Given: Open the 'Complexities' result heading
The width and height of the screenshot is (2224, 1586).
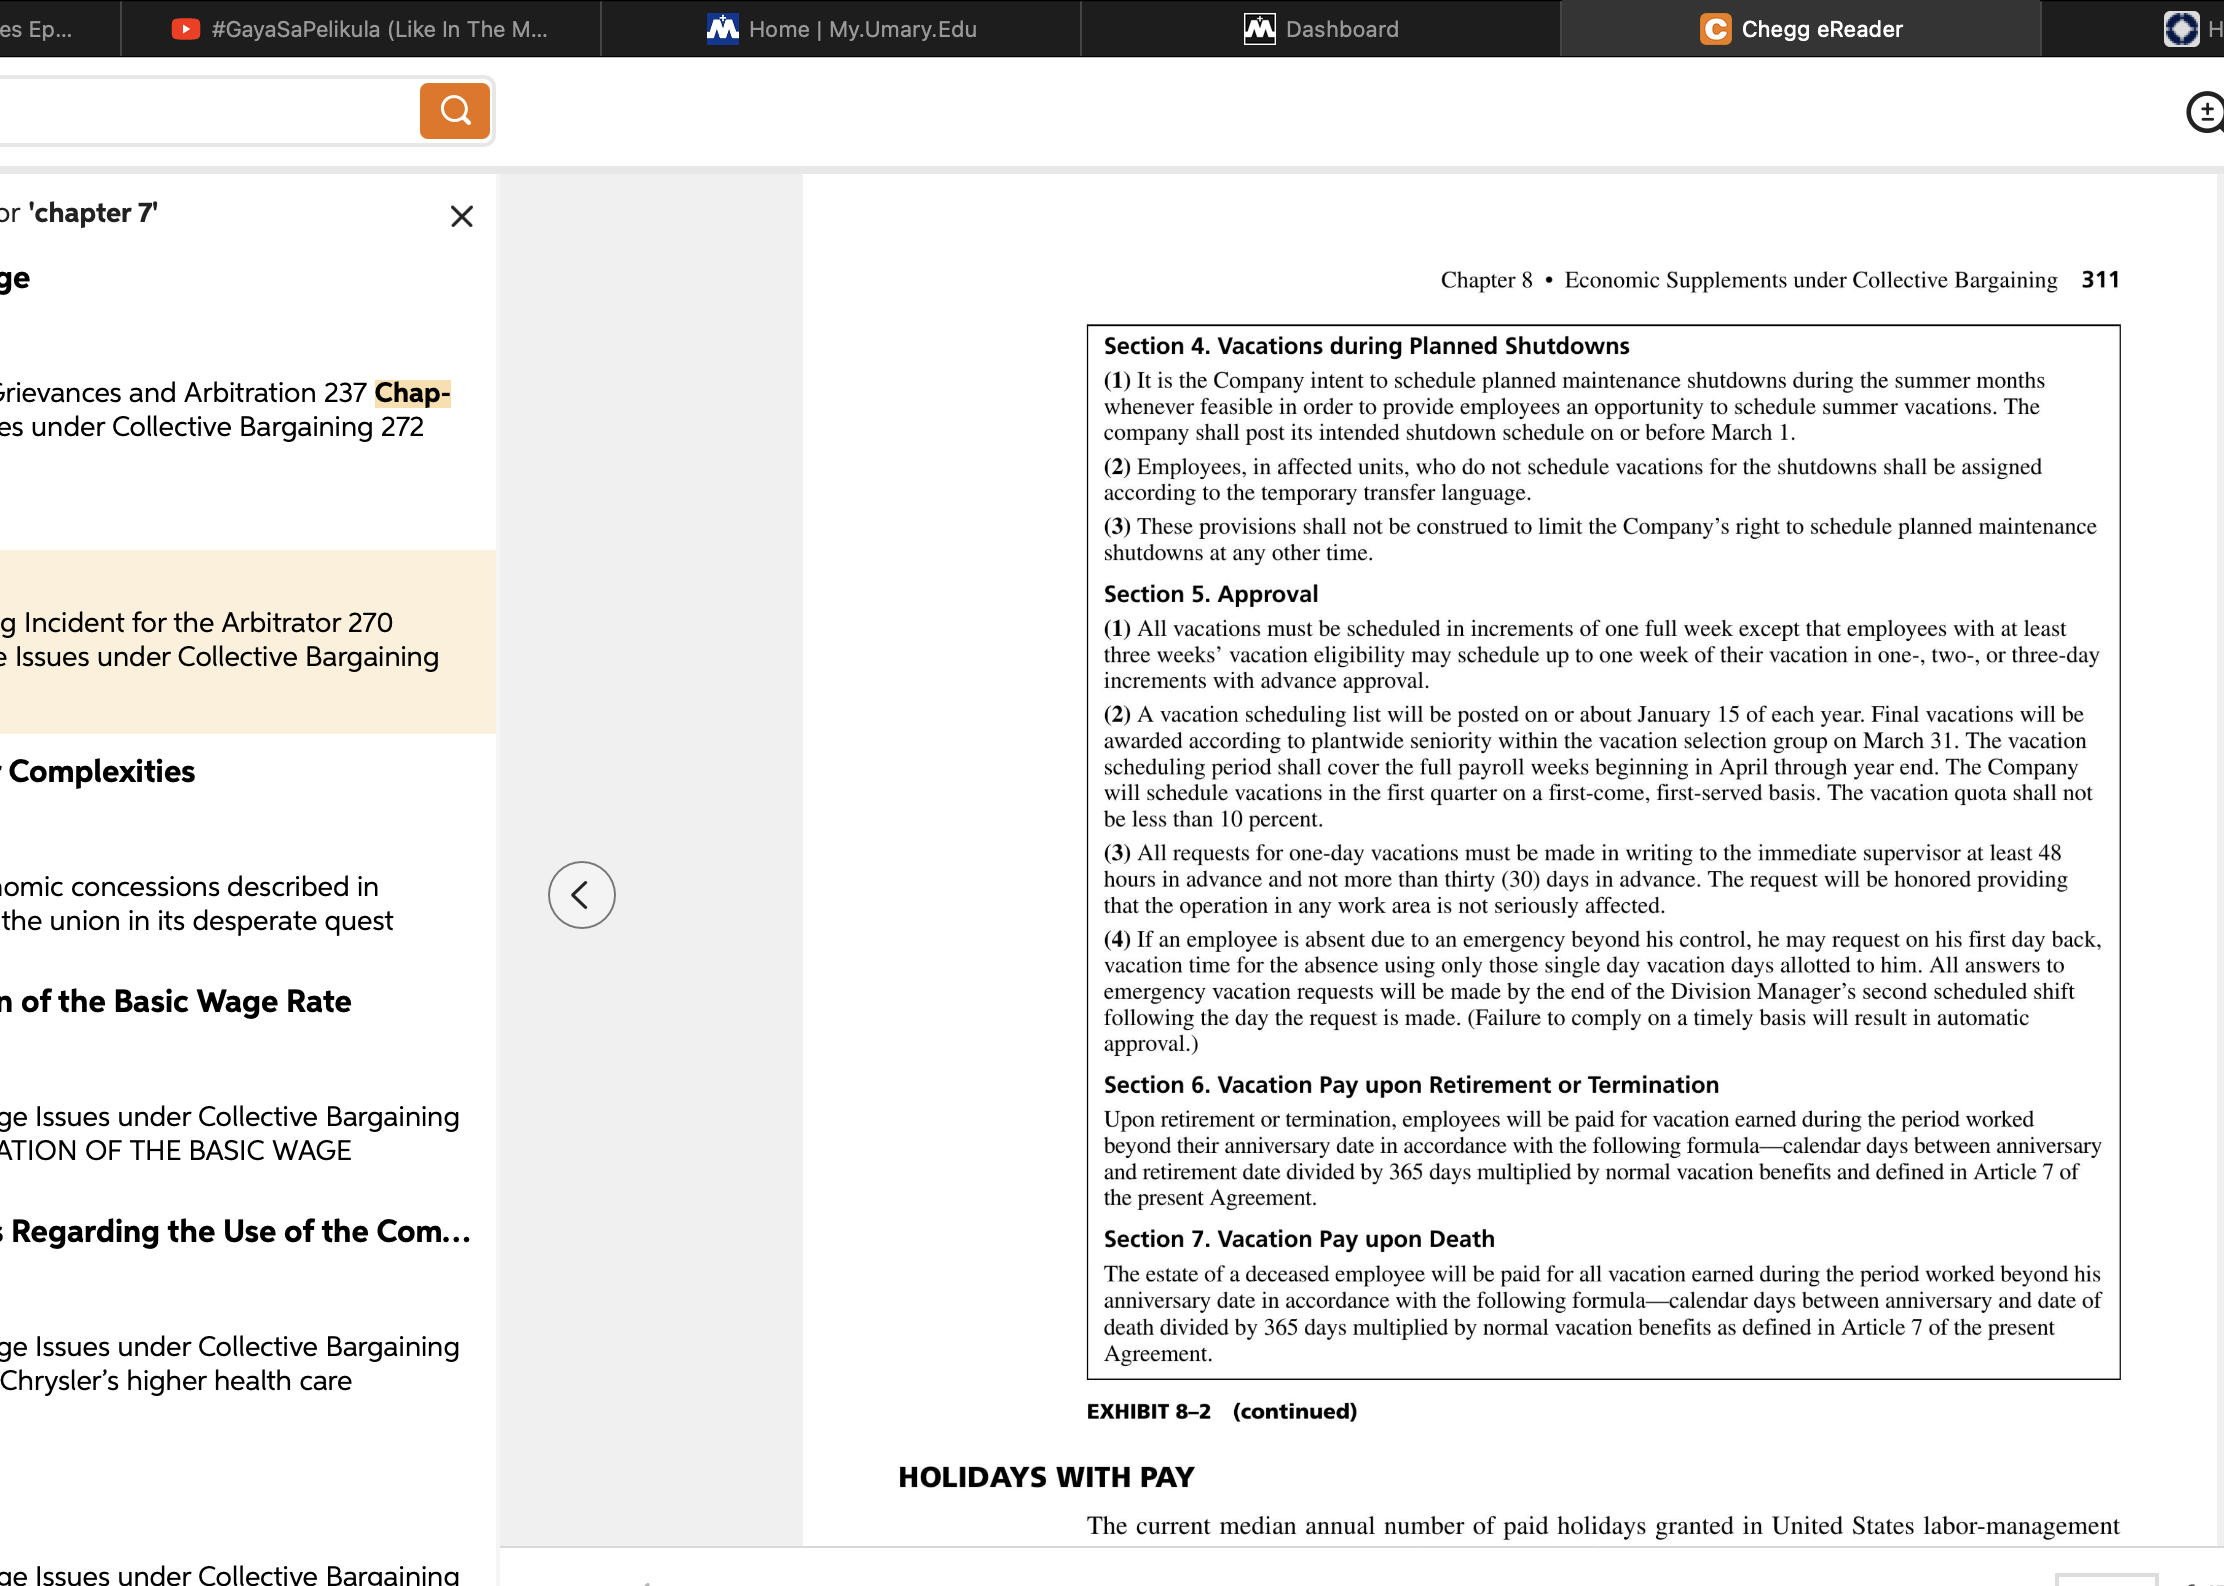Looking at the screenshot, I should (x=98, y=771).
